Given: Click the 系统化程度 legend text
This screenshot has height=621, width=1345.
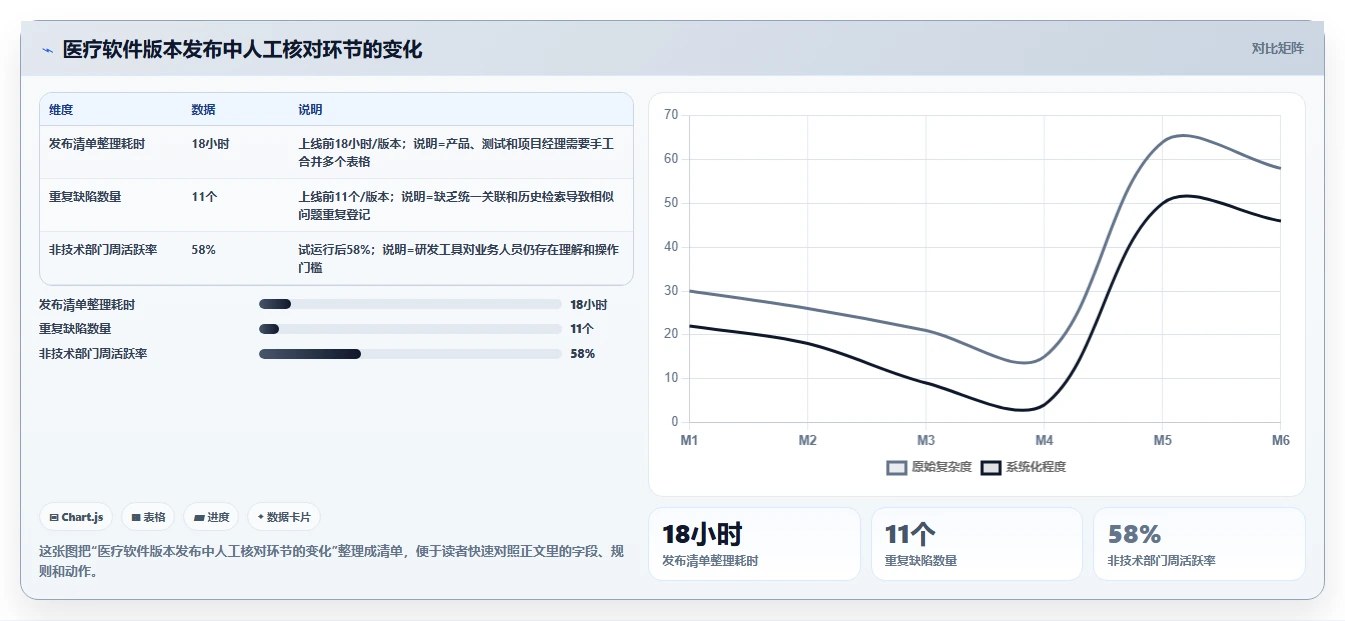Looking at the screenshot, I should pyautogui.click(x=1036, y=467).
